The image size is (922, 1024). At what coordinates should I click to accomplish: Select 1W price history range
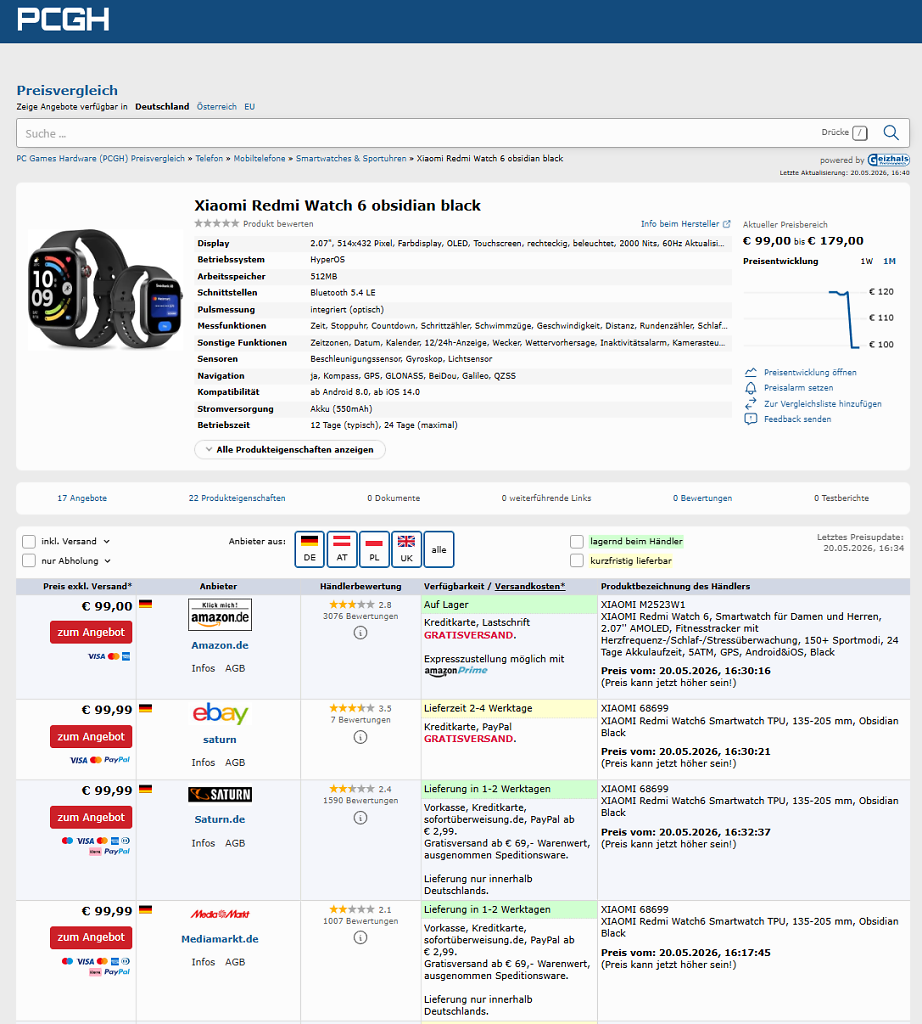click(x=866, y=261)
